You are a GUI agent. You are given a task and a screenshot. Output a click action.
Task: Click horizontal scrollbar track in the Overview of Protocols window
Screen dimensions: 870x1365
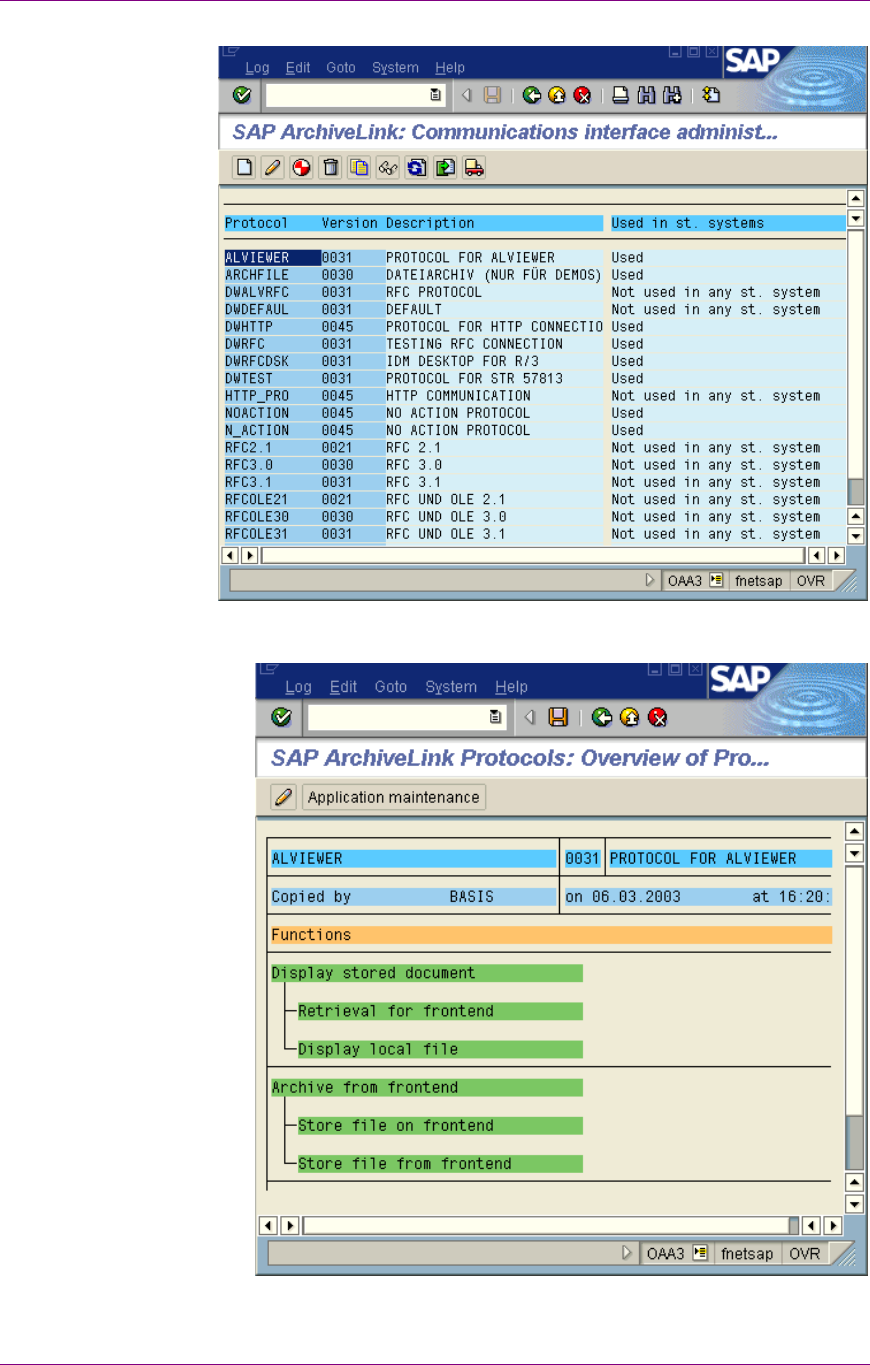[x=546, y=1225]
